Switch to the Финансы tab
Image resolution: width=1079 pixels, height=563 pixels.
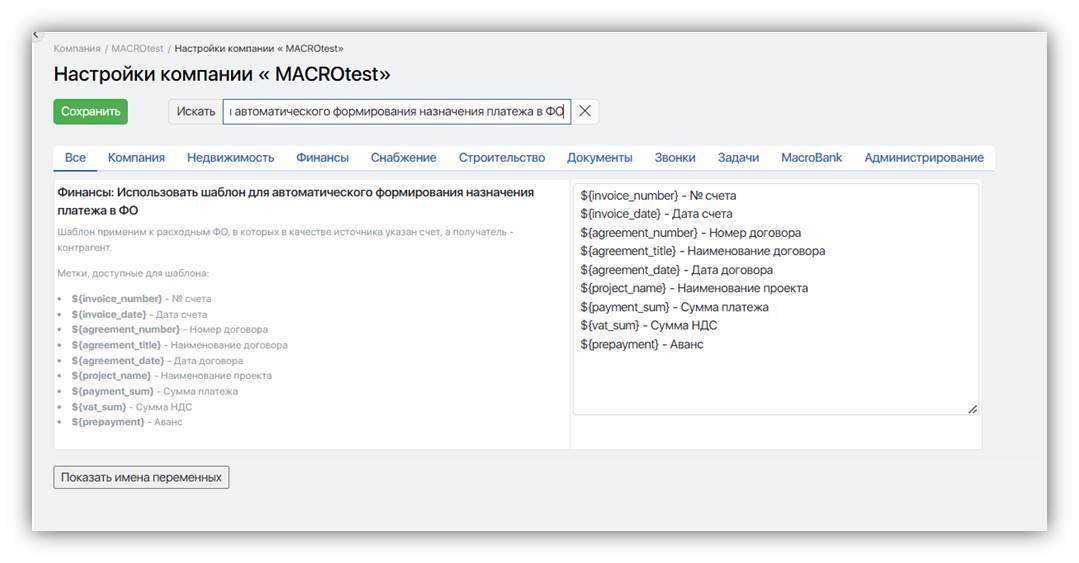point(322,158)
